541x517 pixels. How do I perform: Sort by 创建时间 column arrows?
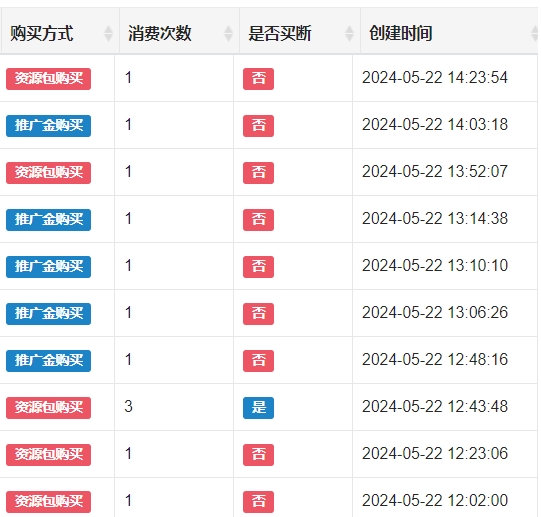535,33
